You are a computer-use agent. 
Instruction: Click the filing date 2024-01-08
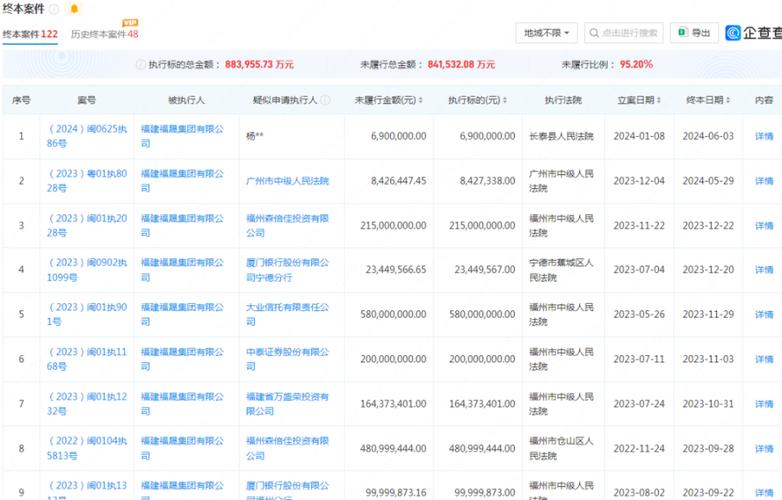click(x=639, y=136)
